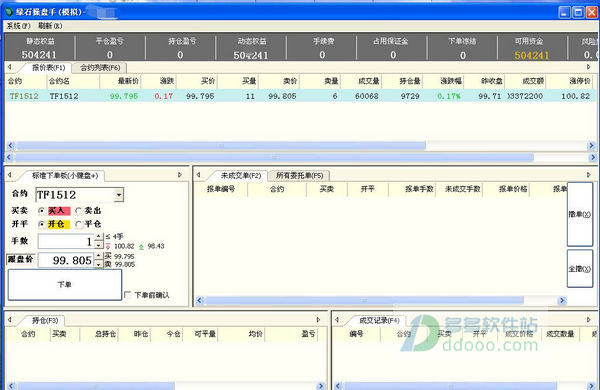
Task: Select the TF1512 row in quote table
Action: (301, 96)
